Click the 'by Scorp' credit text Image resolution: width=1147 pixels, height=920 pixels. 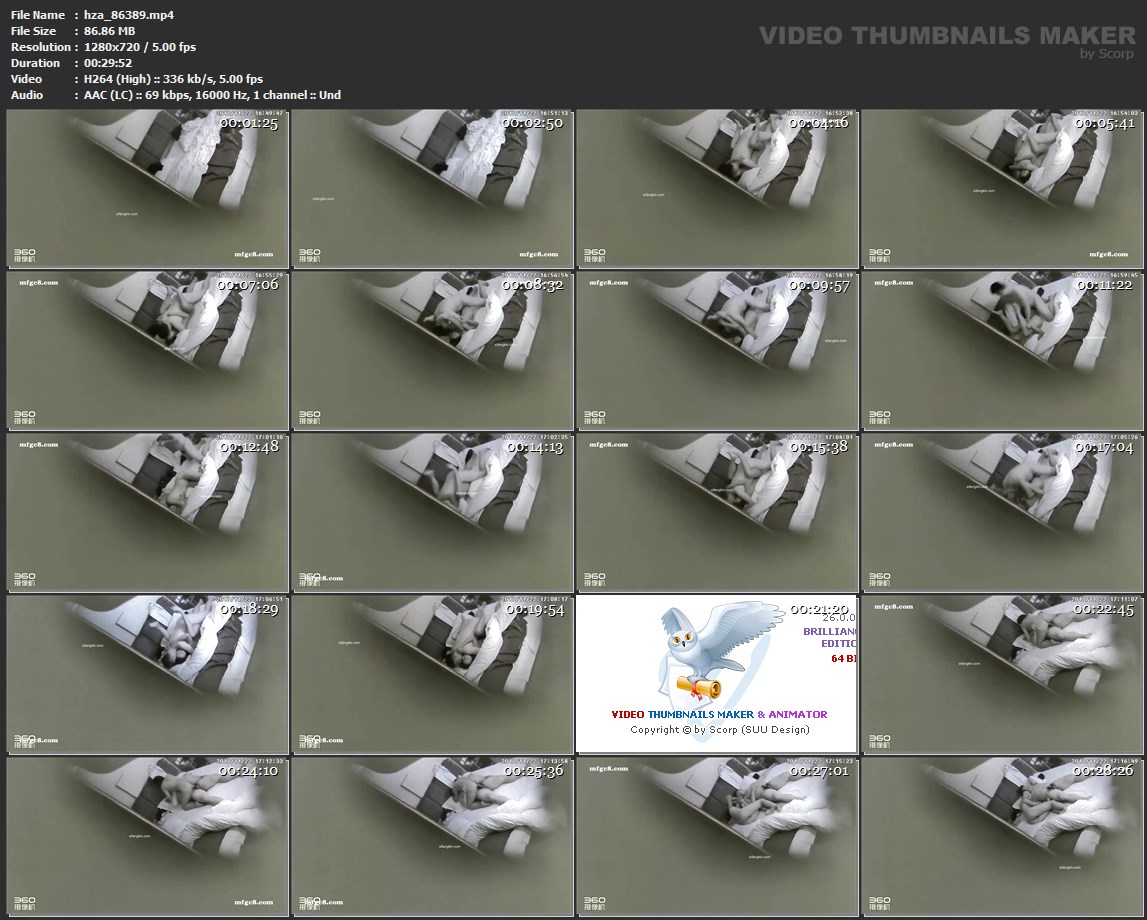point(1107,53)
